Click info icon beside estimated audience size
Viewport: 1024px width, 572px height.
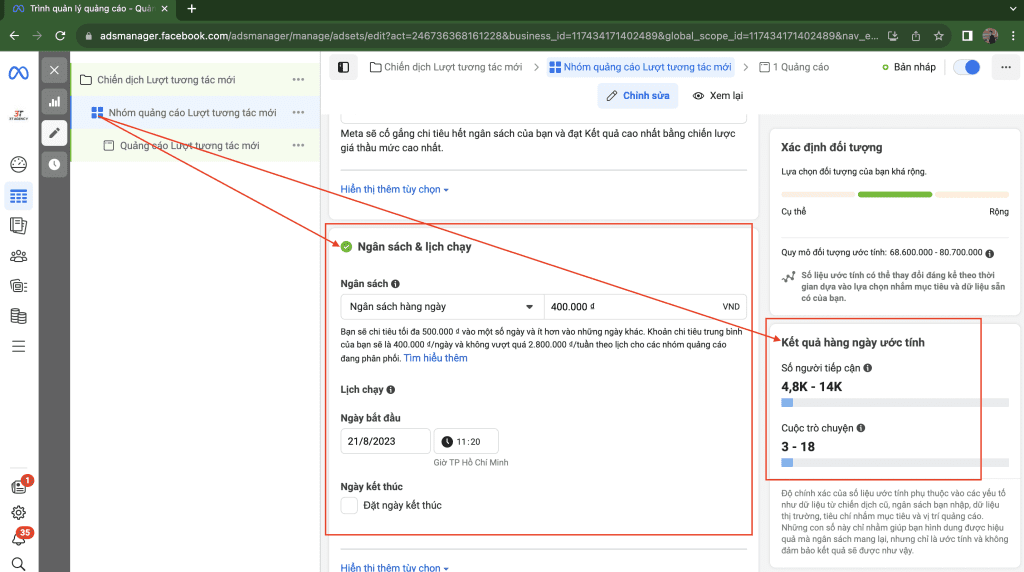pos(989,253)
